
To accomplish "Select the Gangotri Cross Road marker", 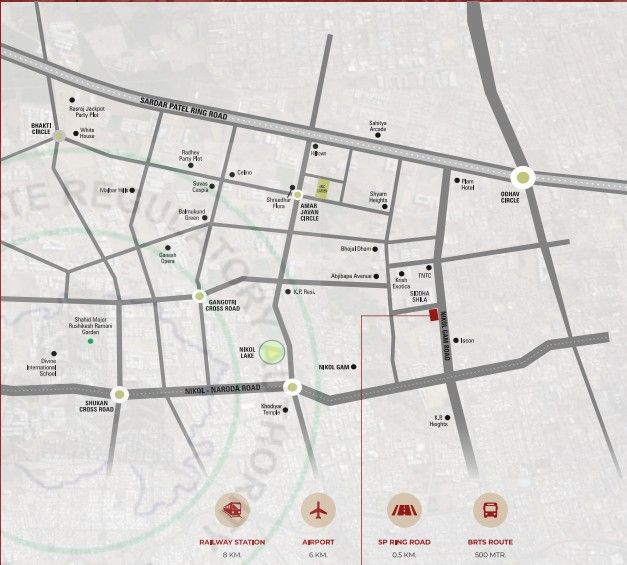I will (199, 295).
